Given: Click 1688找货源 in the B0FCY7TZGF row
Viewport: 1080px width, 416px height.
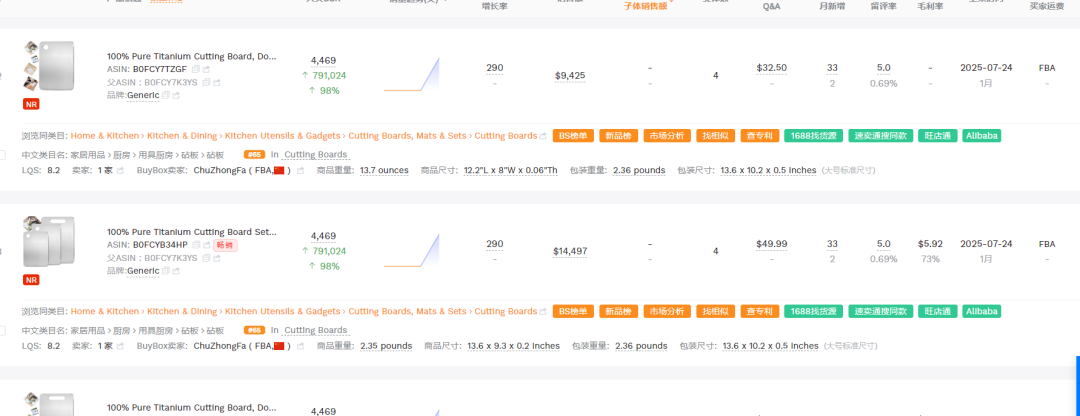Looking at the screenshot, I should pos(813,136).
